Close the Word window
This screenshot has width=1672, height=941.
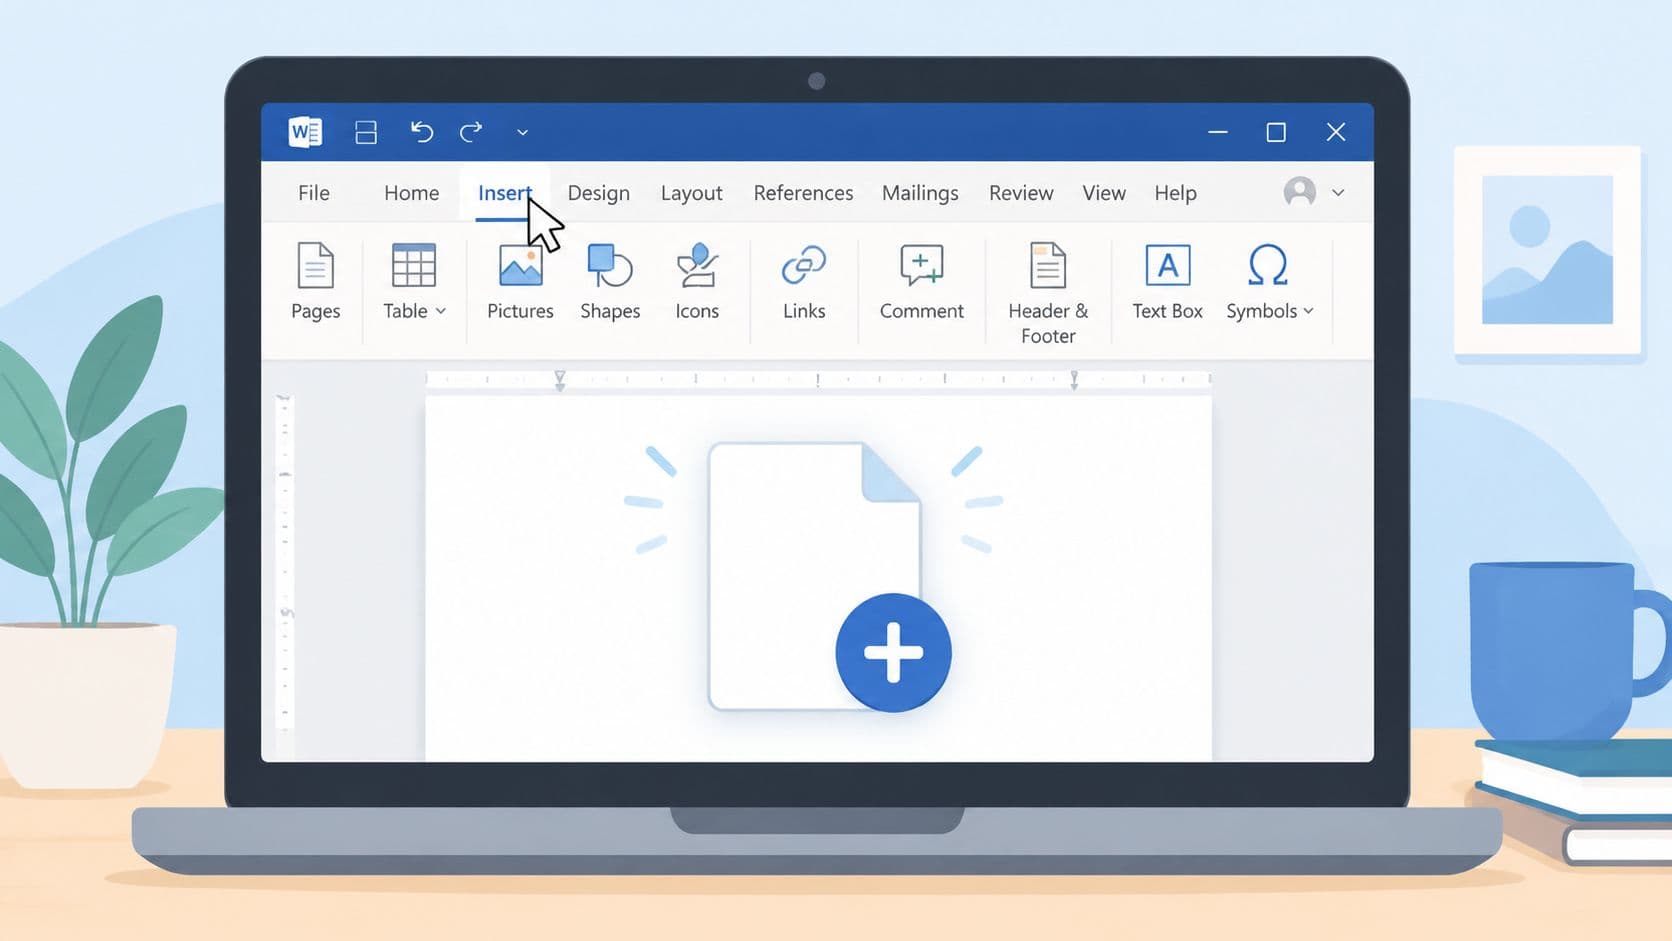(x=1336, y=132)
